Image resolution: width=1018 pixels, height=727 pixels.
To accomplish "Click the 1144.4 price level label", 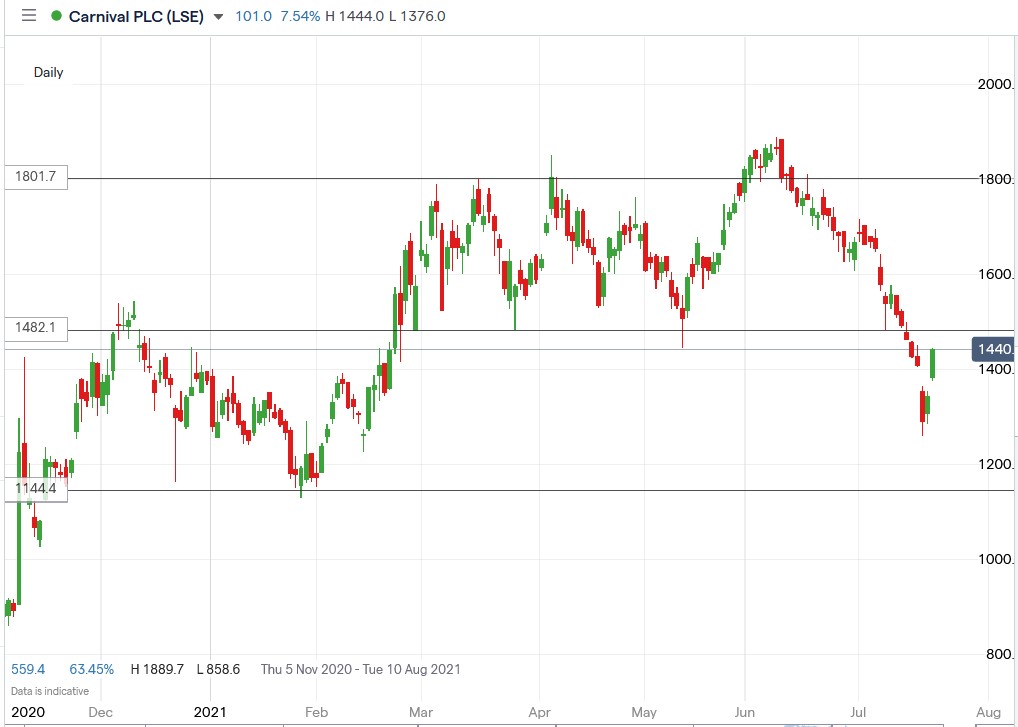I will coord(34,488).
